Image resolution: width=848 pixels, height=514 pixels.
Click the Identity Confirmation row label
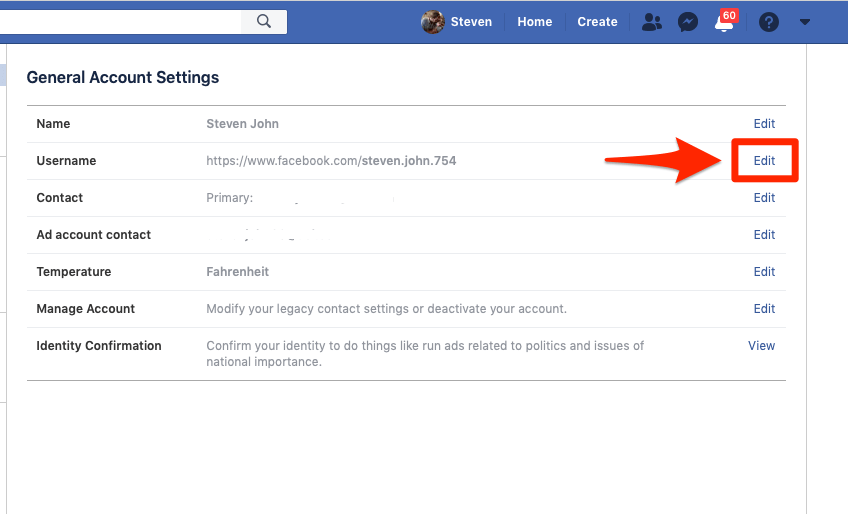coord(99,346)
